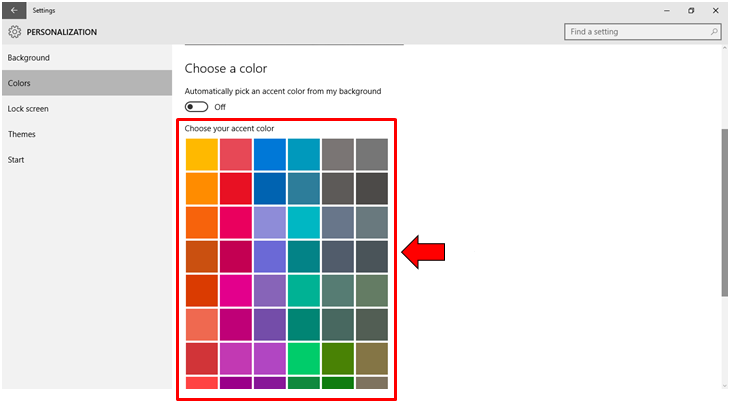Go to Lock screen settings
The image size is (730, 404).
(28, 109)
